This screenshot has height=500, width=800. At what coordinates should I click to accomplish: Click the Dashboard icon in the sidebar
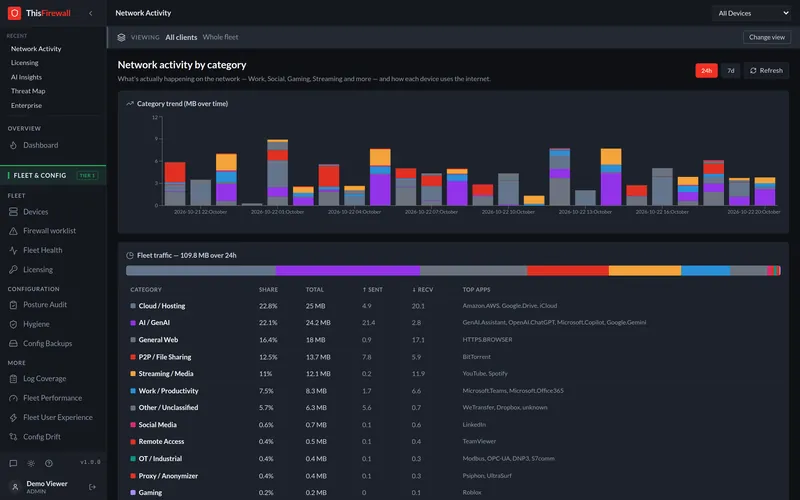tap(13, 145)
